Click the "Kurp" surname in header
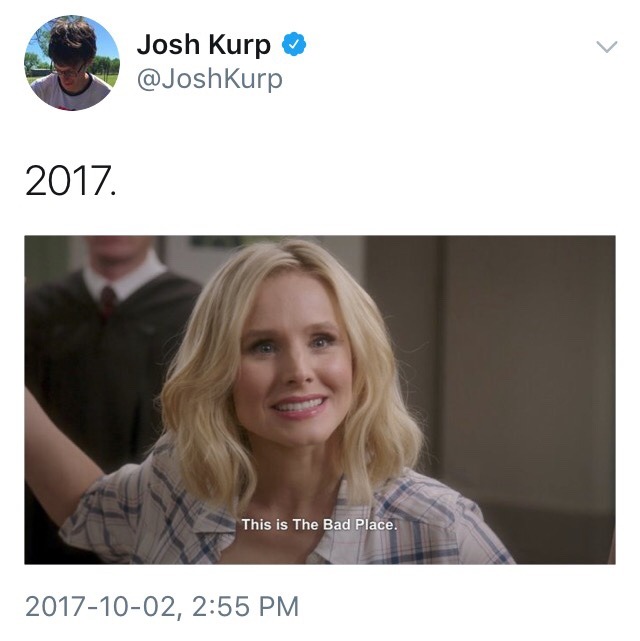The height and width of the screenshot is (641, 640). (x=240, y=45)
